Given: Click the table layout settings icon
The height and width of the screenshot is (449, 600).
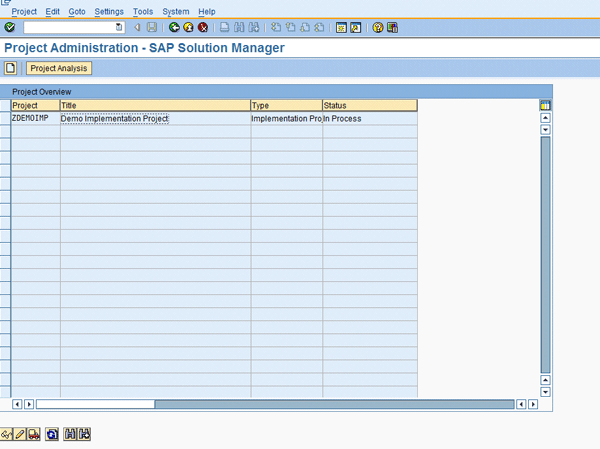Looking at the screenshot, I should click(x=545, y=105).
